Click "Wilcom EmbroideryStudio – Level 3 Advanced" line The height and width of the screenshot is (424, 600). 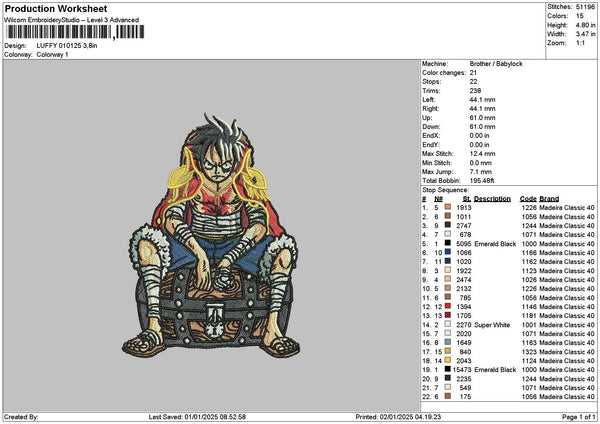pos(72,20)
